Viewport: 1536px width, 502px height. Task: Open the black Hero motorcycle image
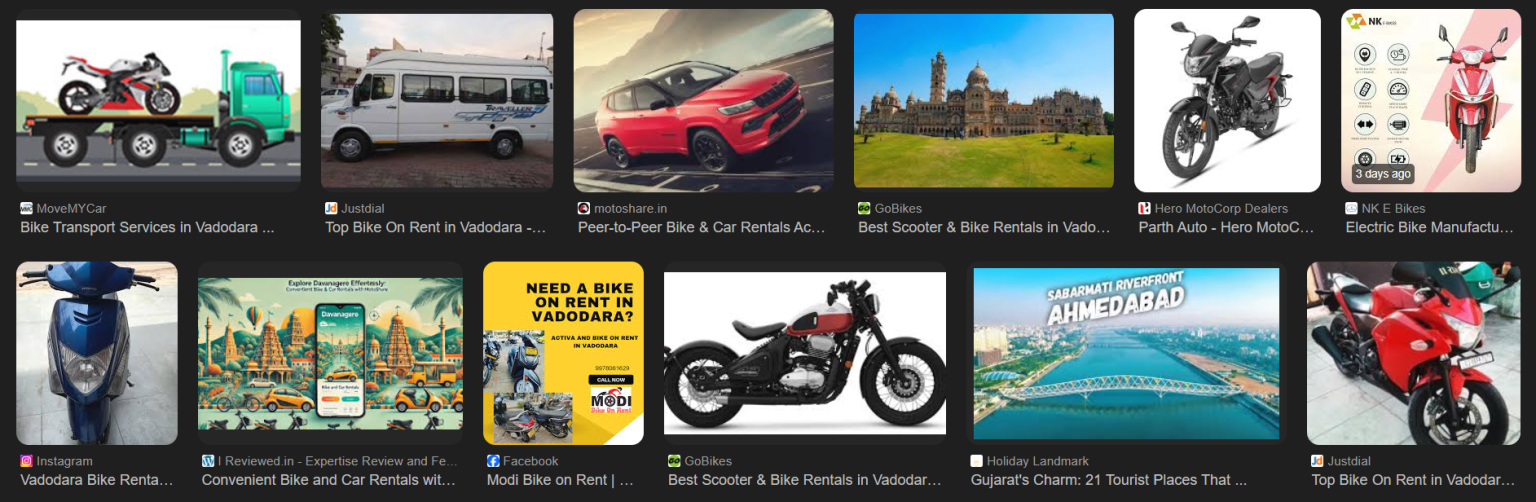[1227, 101]
